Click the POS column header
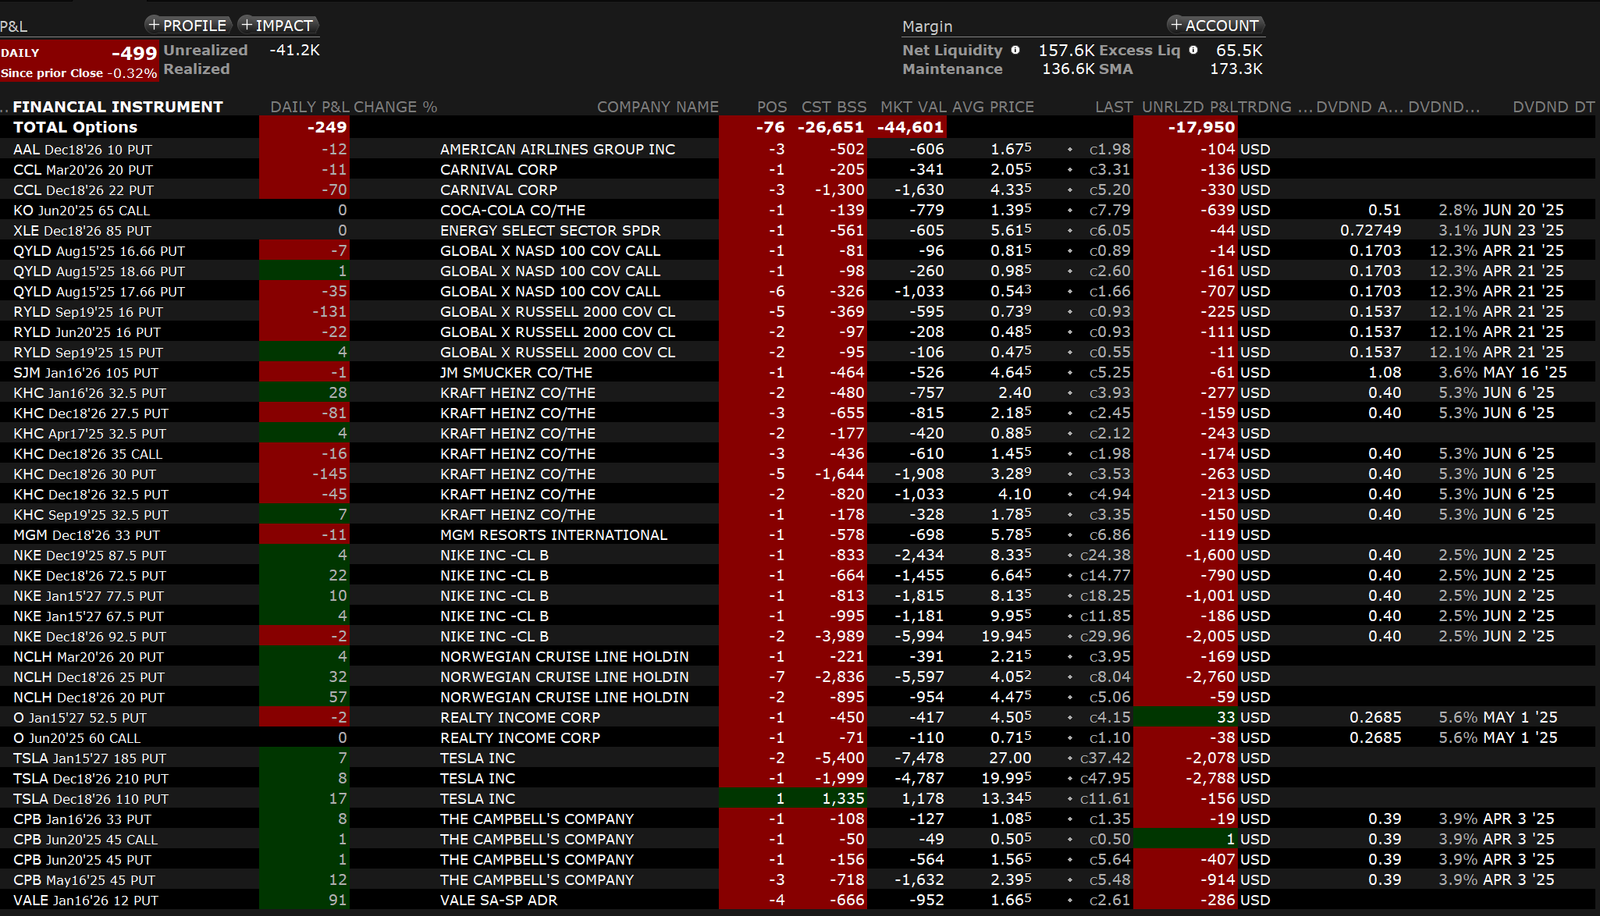 click(771, 107)
